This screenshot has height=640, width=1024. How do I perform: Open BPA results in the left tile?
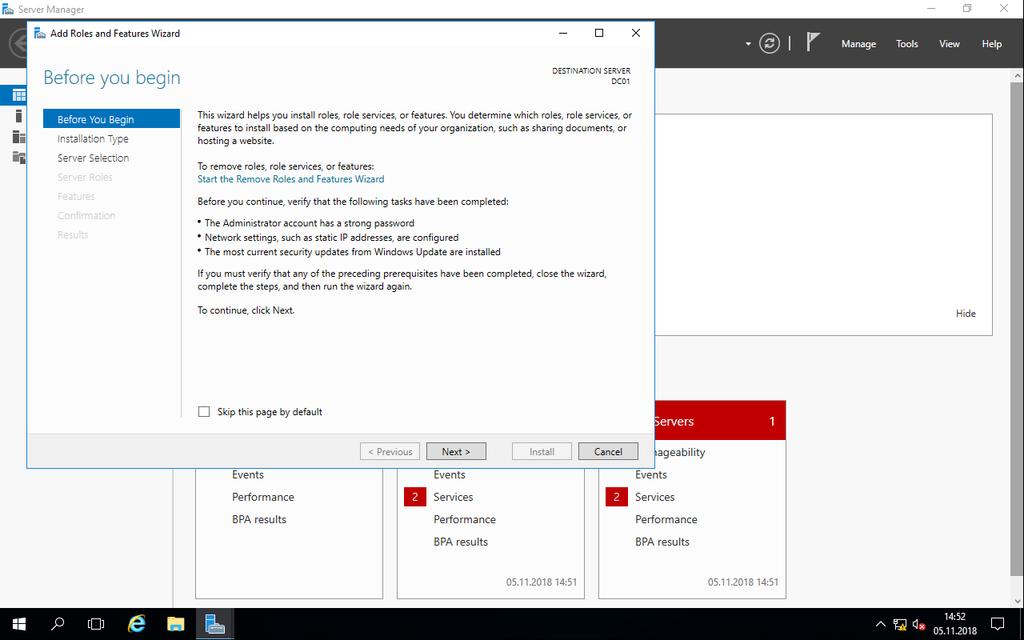(x=259, y=519)
